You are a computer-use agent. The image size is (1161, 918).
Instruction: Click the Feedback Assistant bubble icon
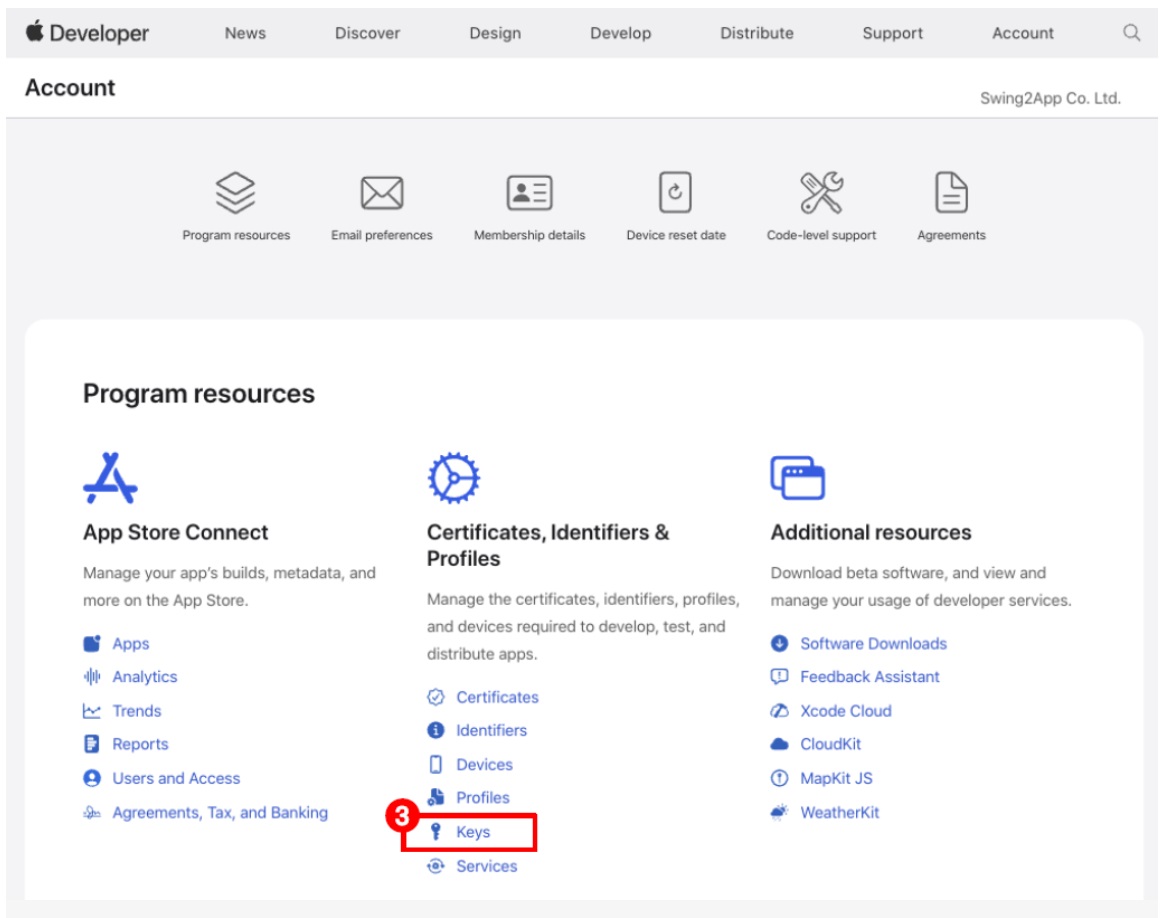780,677
